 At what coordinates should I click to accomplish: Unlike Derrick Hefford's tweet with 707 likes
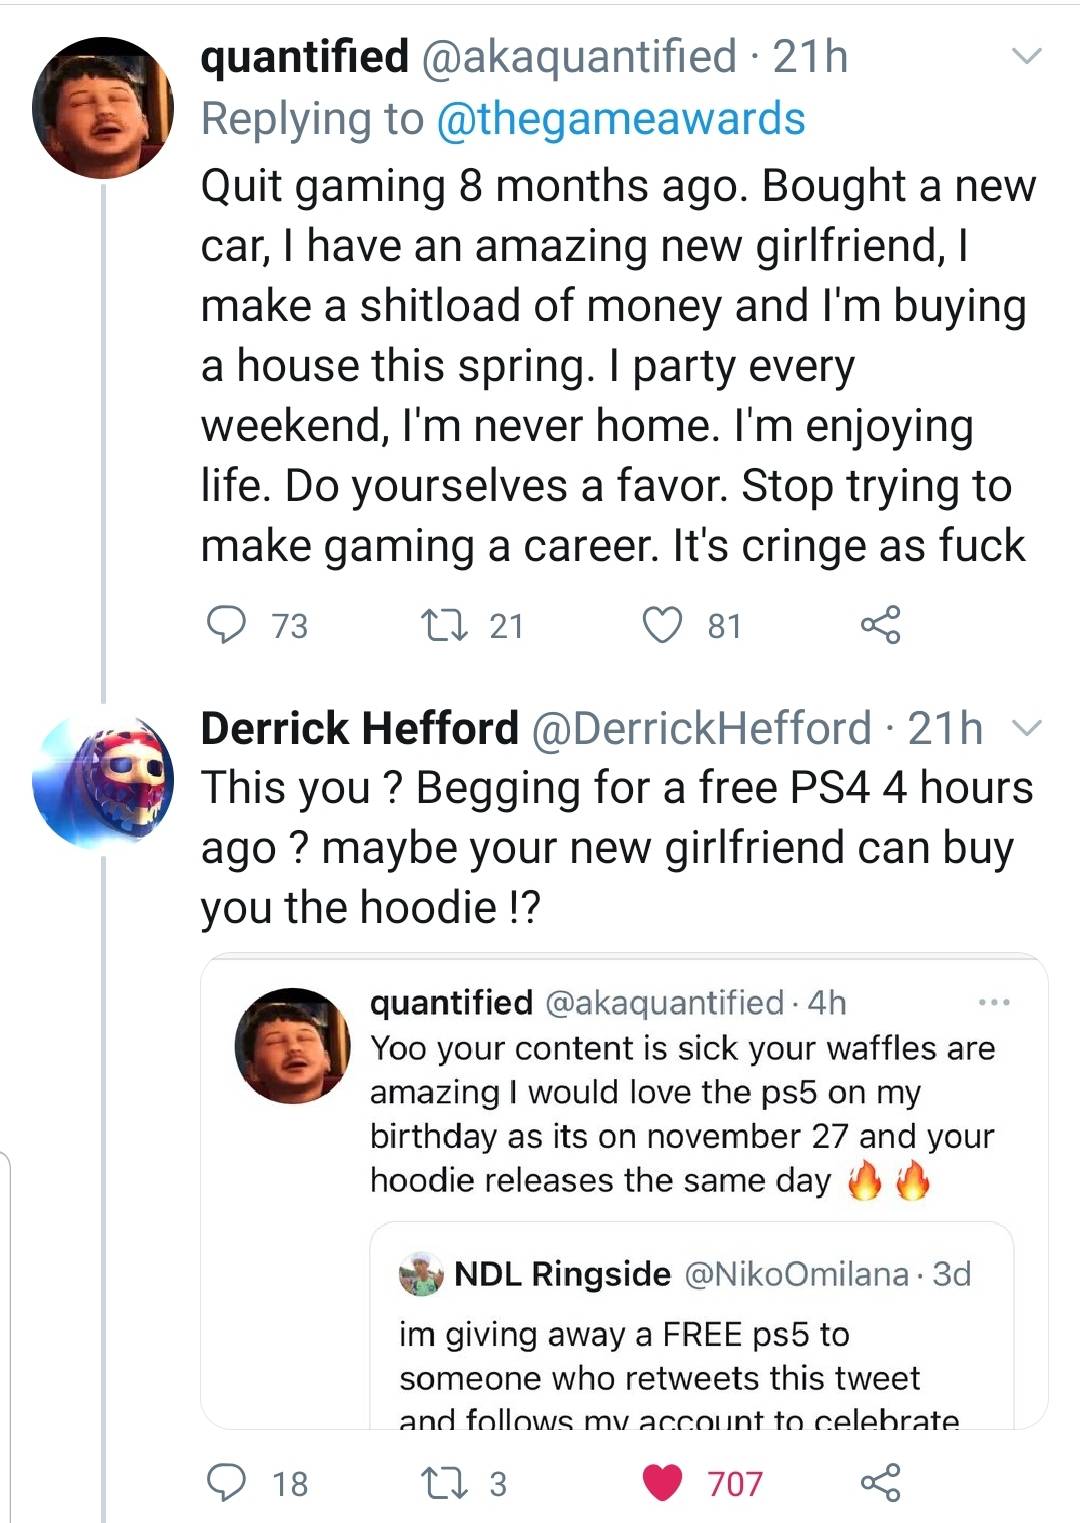click(x=662, y=1482)
